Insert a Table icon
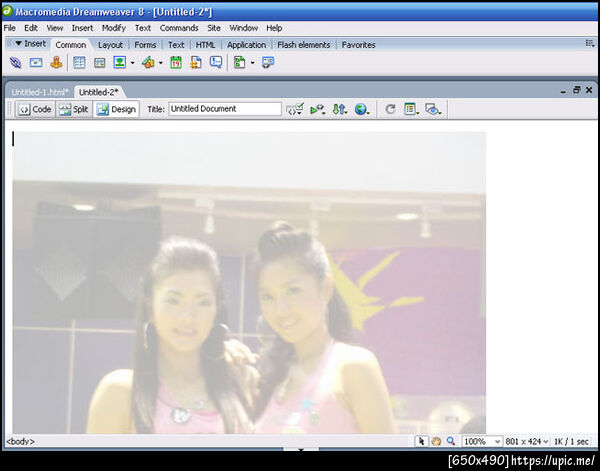Image resolution: width=600 pixels, height=471 pixels. click(79, 62)
